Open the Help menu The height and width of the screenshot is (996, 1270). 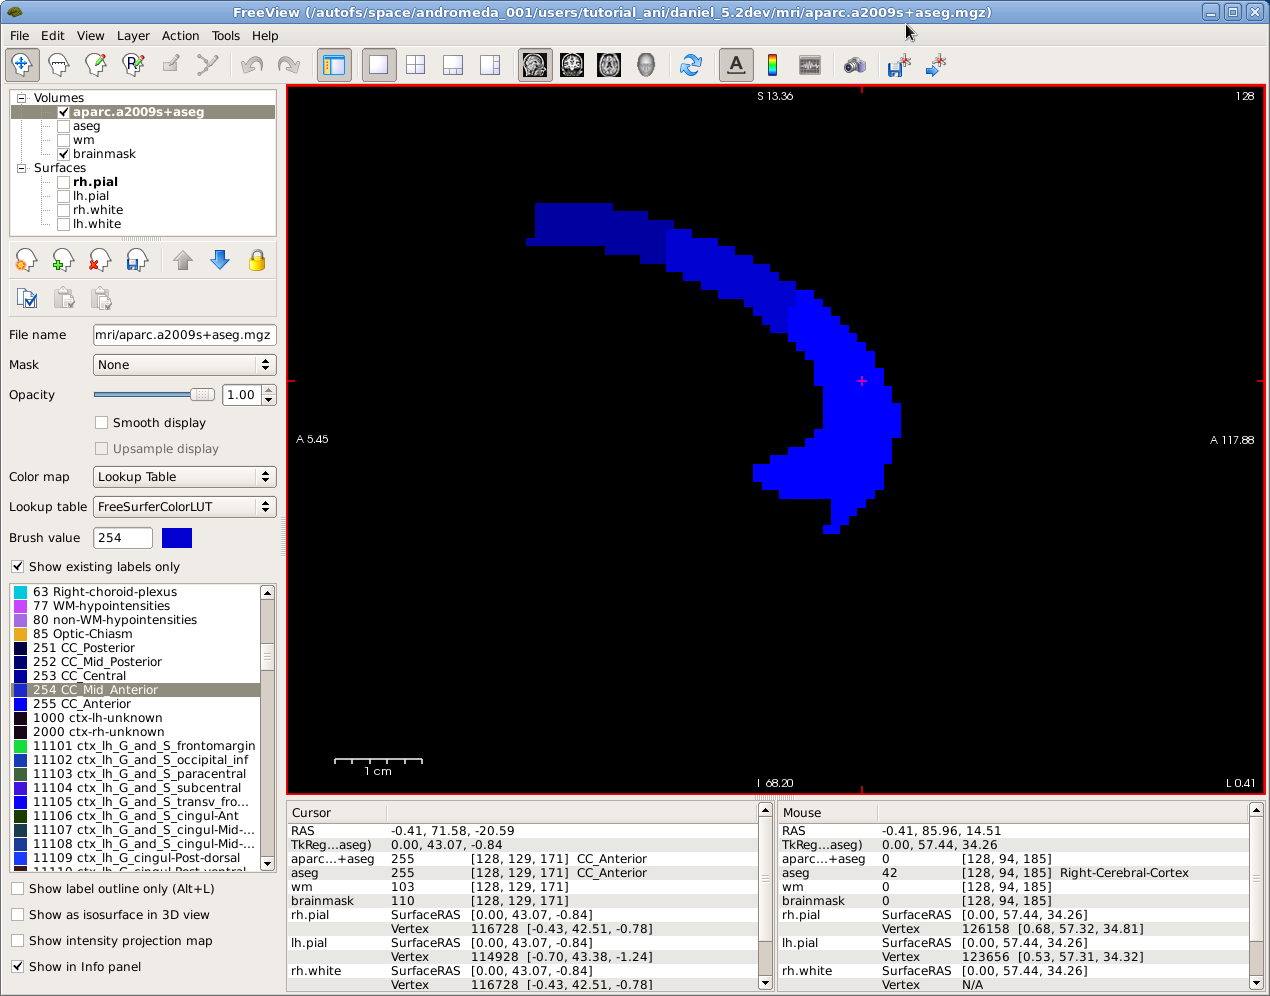pyautogui.click(x=265, y=35)
